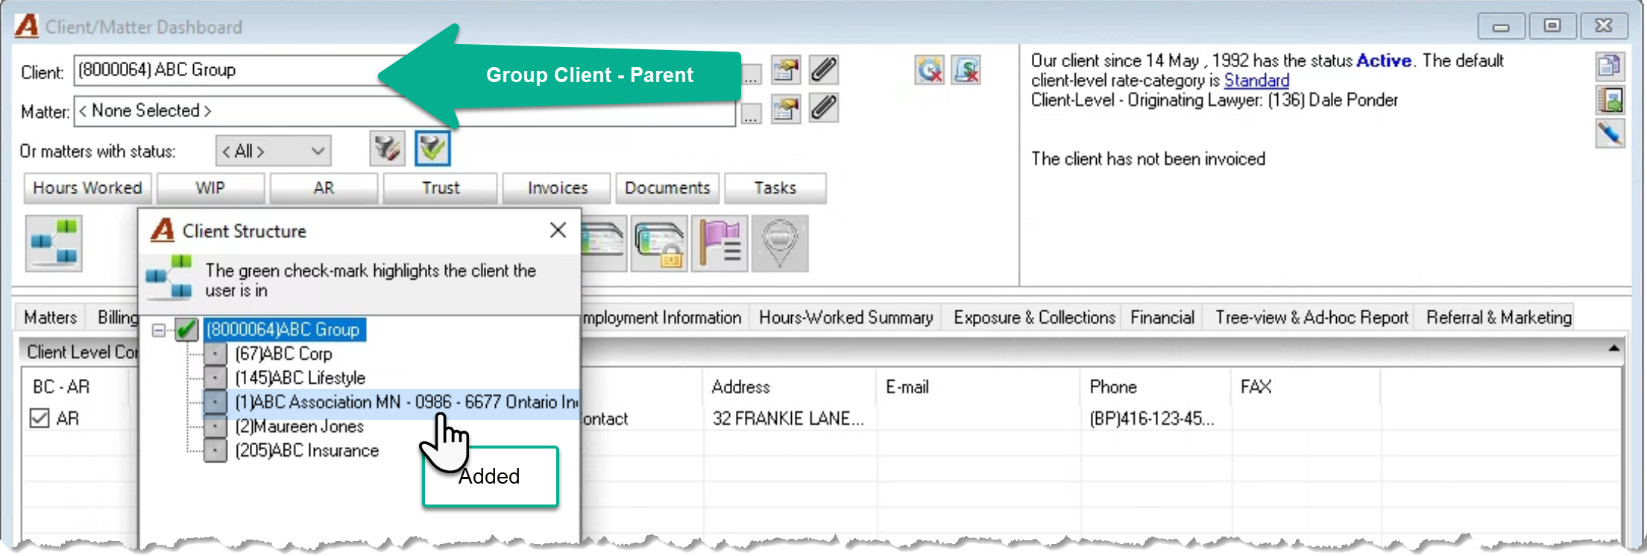
Task: Select (145)ABC Lifestyle in the client tree
Action: (x=300, y=378)
